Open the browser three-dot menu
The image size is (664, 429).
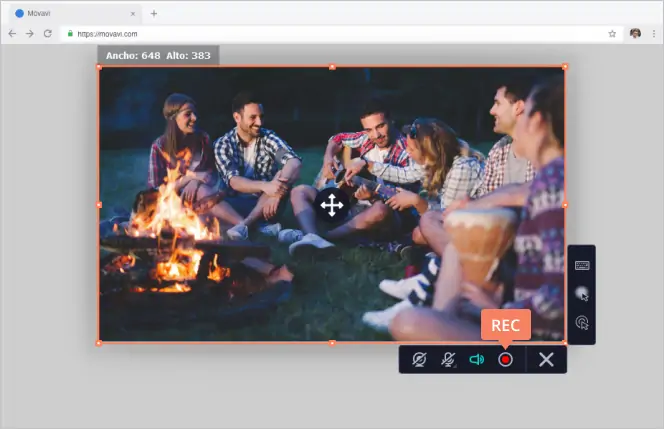[x=654, y=34]
